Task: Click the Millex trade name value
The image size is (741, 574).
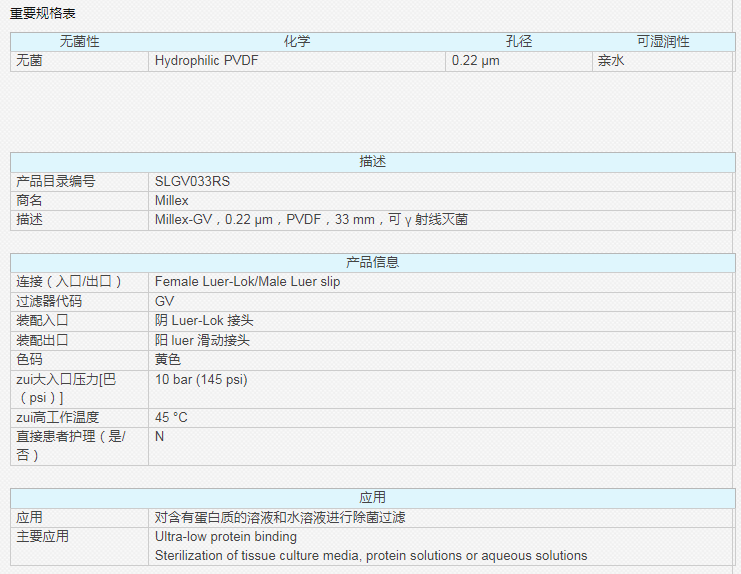Action: pos(172,201)
